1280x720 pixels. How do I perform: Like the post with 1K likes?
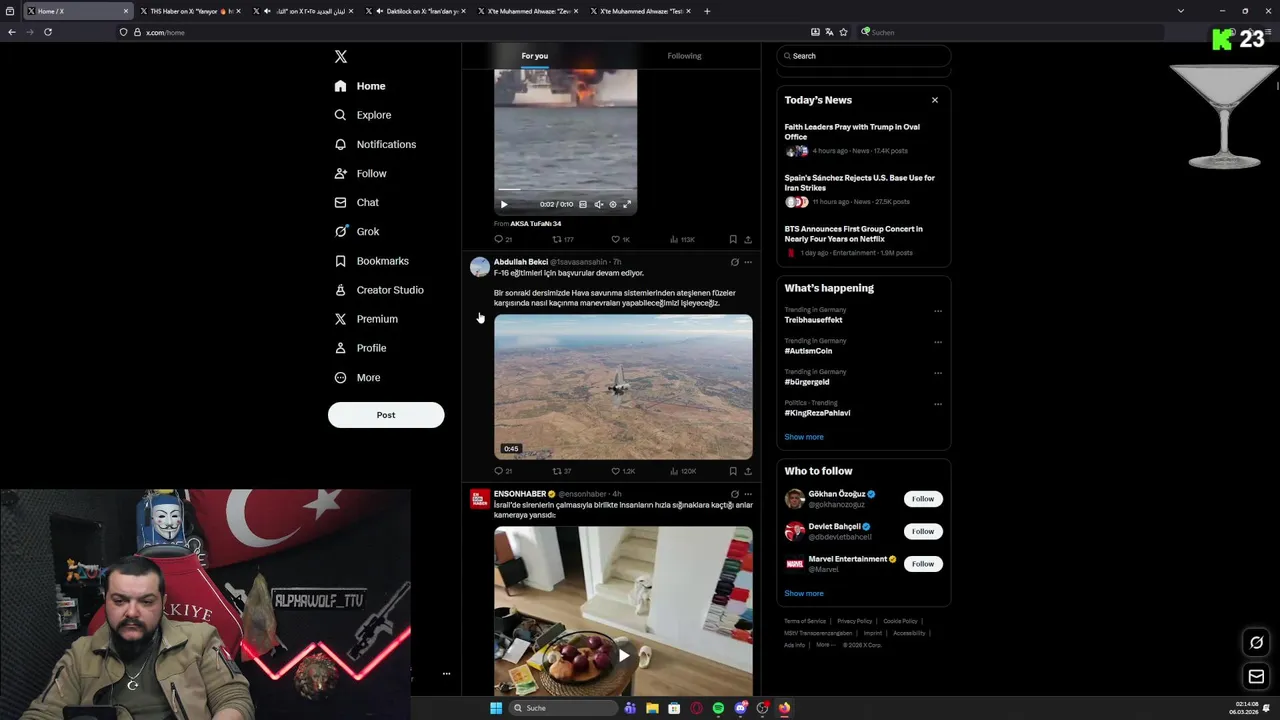click(621, 240)
